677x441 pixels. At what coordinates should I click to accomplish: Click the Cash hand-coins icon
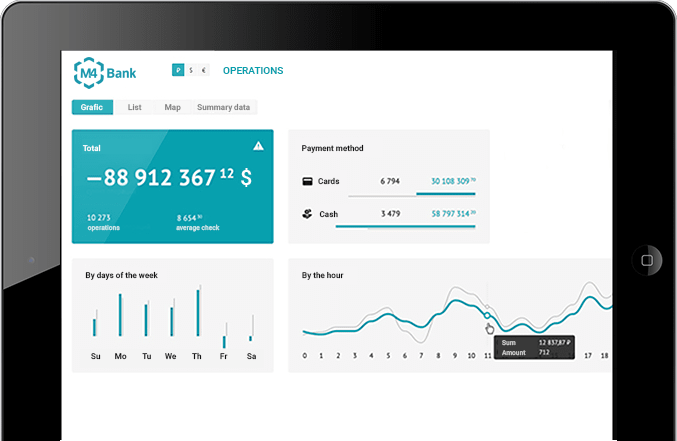pyautogui.click(x=307, y=213)
